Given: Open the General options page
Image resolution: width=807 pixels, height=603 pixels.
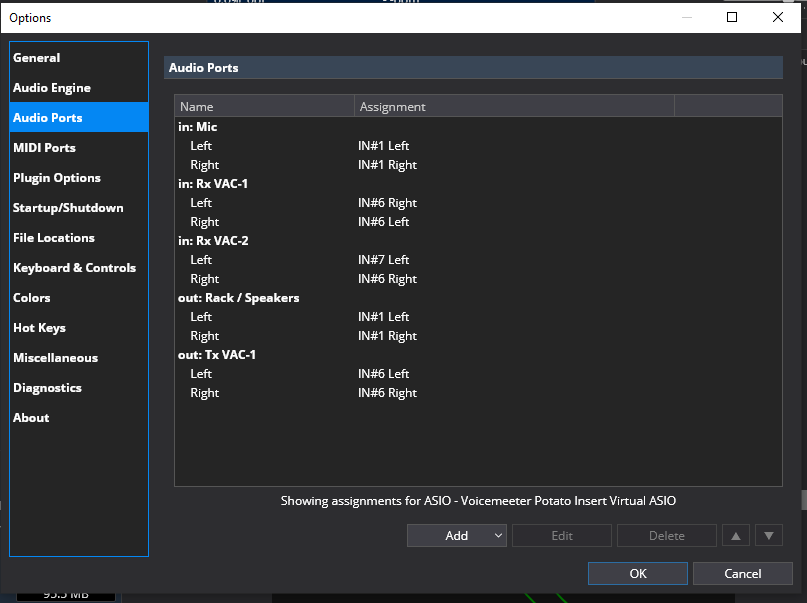Looking at the screenshot, I should click(79, 58).
